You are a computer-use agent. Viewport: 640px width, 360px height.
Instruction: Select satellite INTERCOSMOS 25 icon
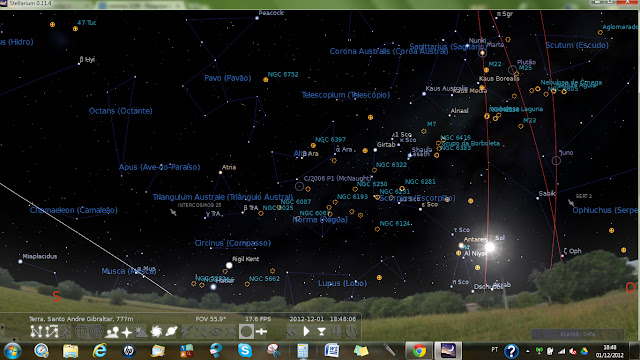173,212
